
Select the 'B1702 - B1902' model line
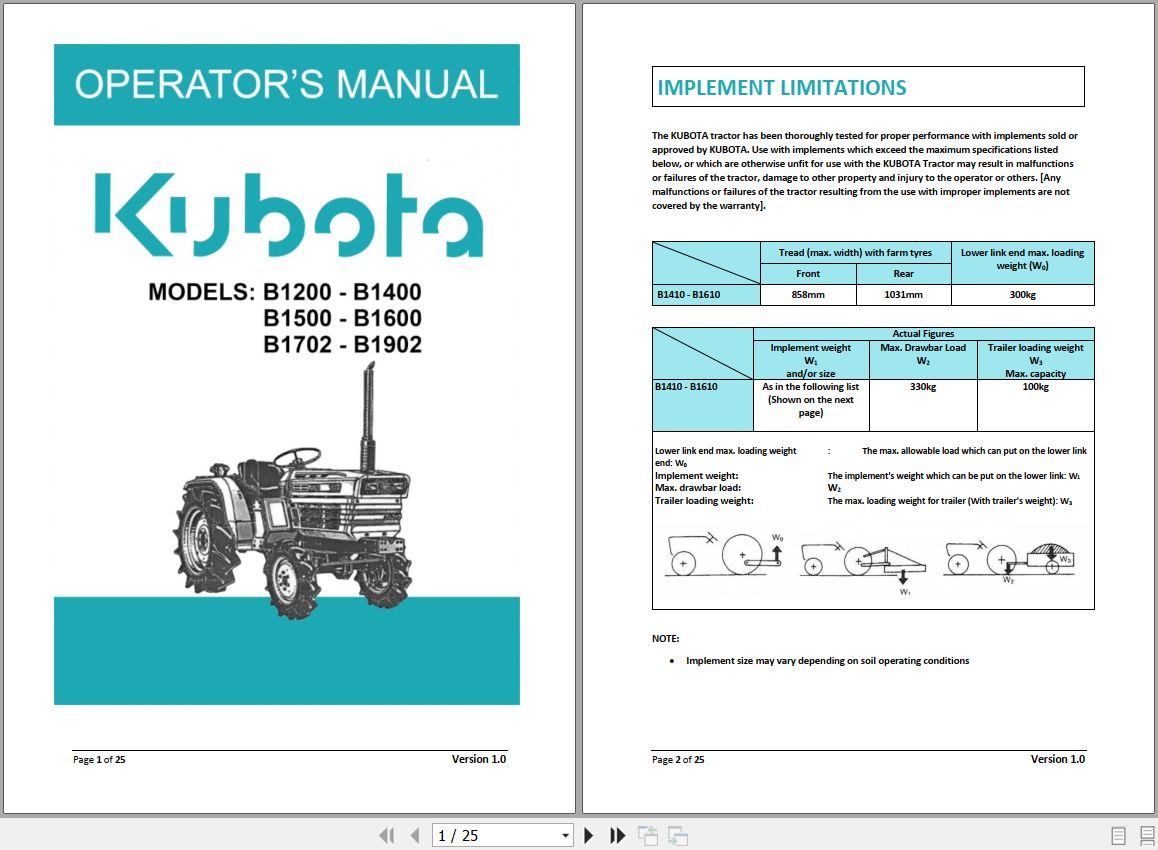click(343, 344)
